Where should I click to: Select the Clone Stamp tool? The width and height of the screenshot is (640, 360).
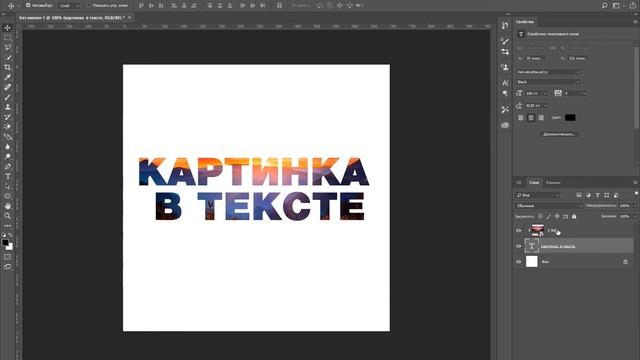pos(7,107)
